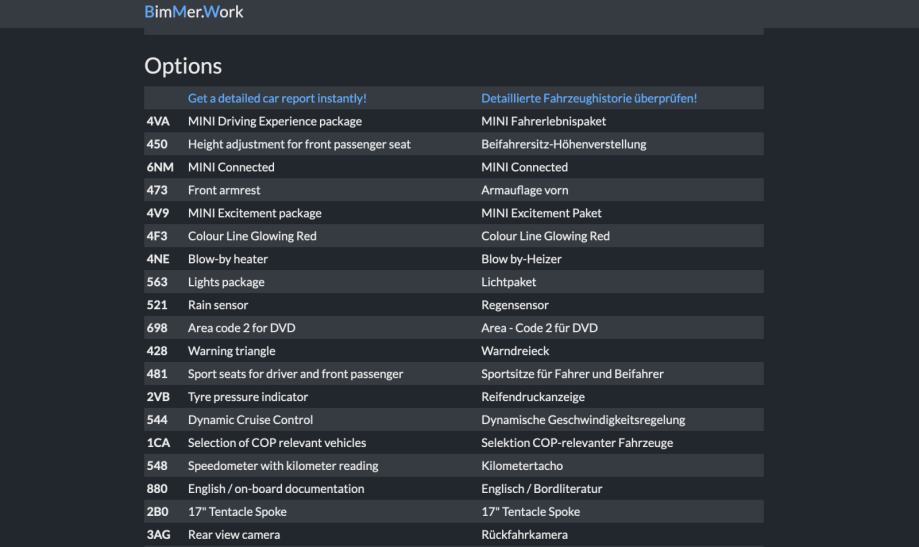The width and height of the screenshot is (919, 547).
Task: Click 'MINI Driving Experience package' text
Action: (x=268, y=121)
